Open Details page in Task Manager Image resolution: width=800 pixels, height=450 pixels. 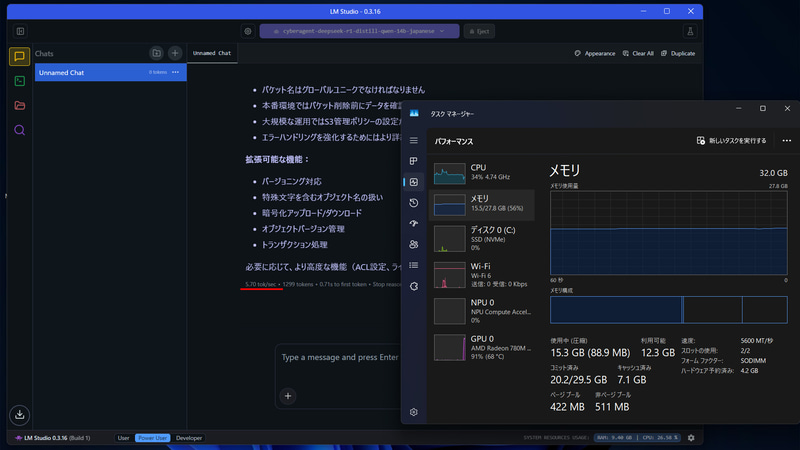[x=414, y=265]
